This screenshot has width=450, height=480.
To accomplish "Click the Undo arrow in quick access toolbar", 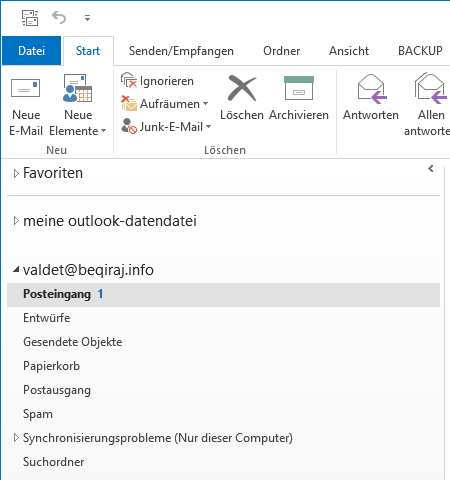I will tap(59, 17).
